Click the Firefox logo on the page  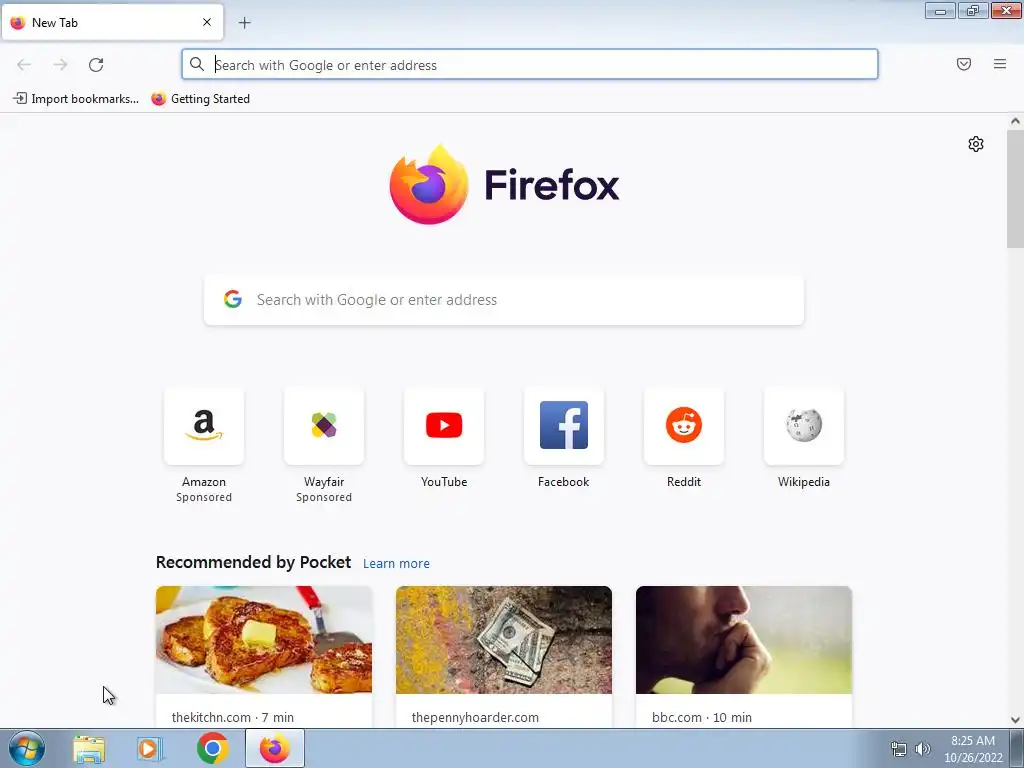click(504, 185)
